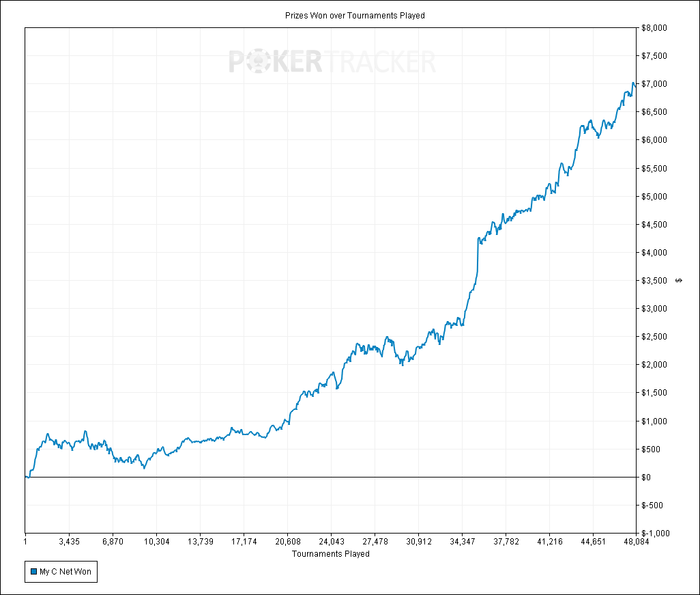Select the 'My C Net Won' legend label

pyautogui.click(x=65, y=572)
